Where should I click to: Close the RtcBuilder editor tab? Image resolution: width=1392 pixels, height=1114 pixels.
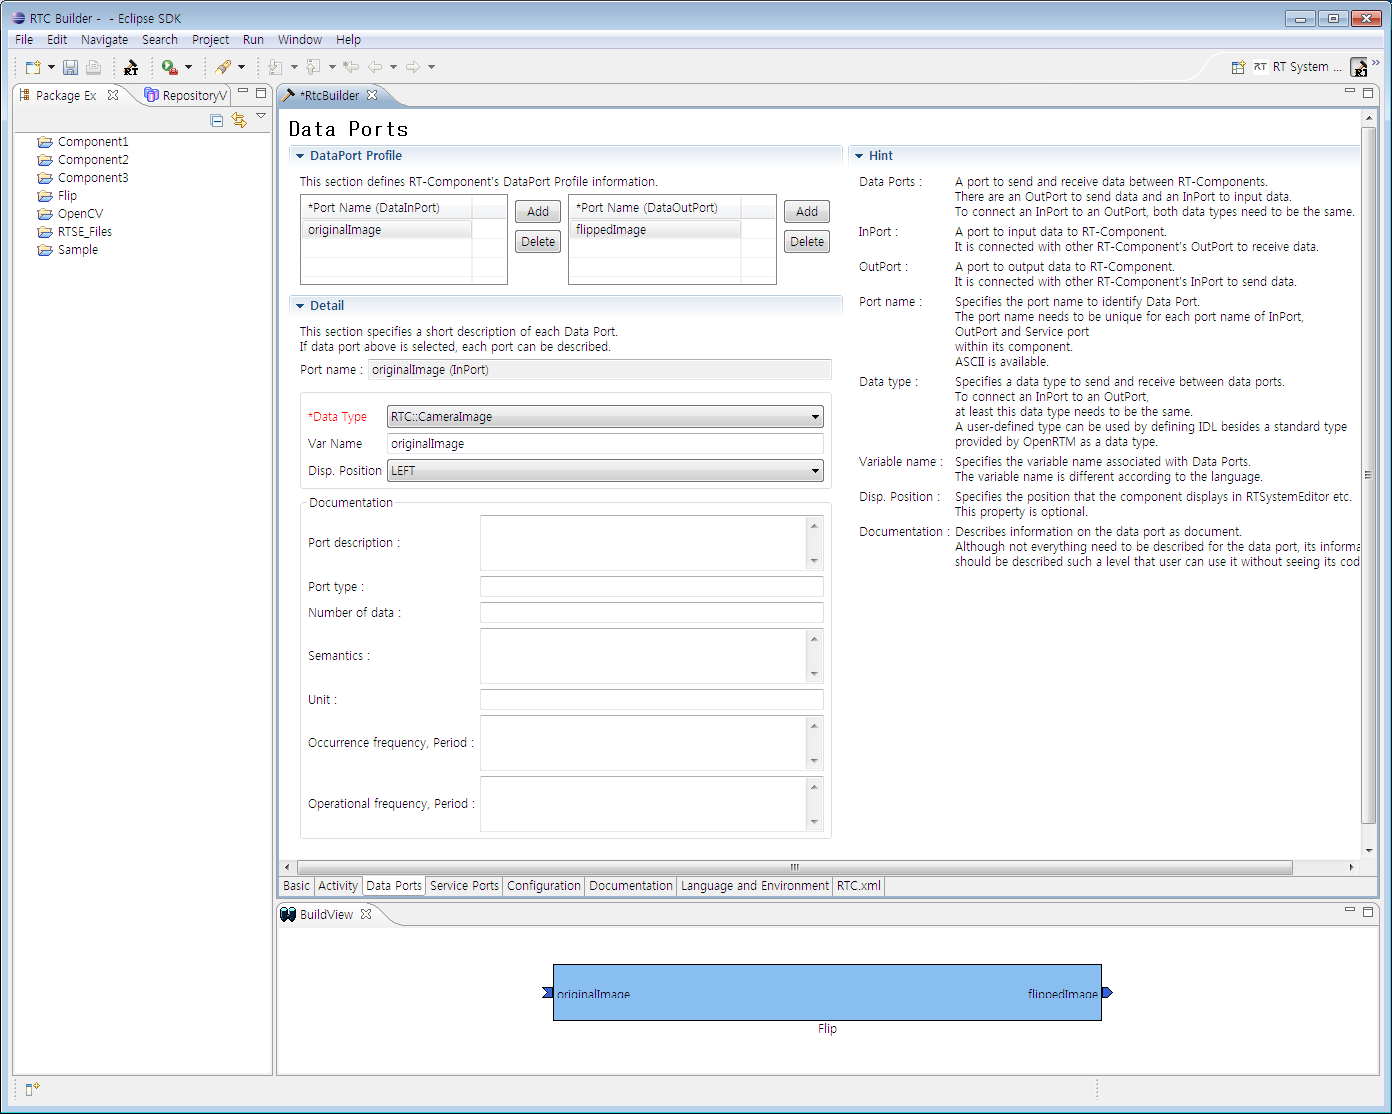372,95
